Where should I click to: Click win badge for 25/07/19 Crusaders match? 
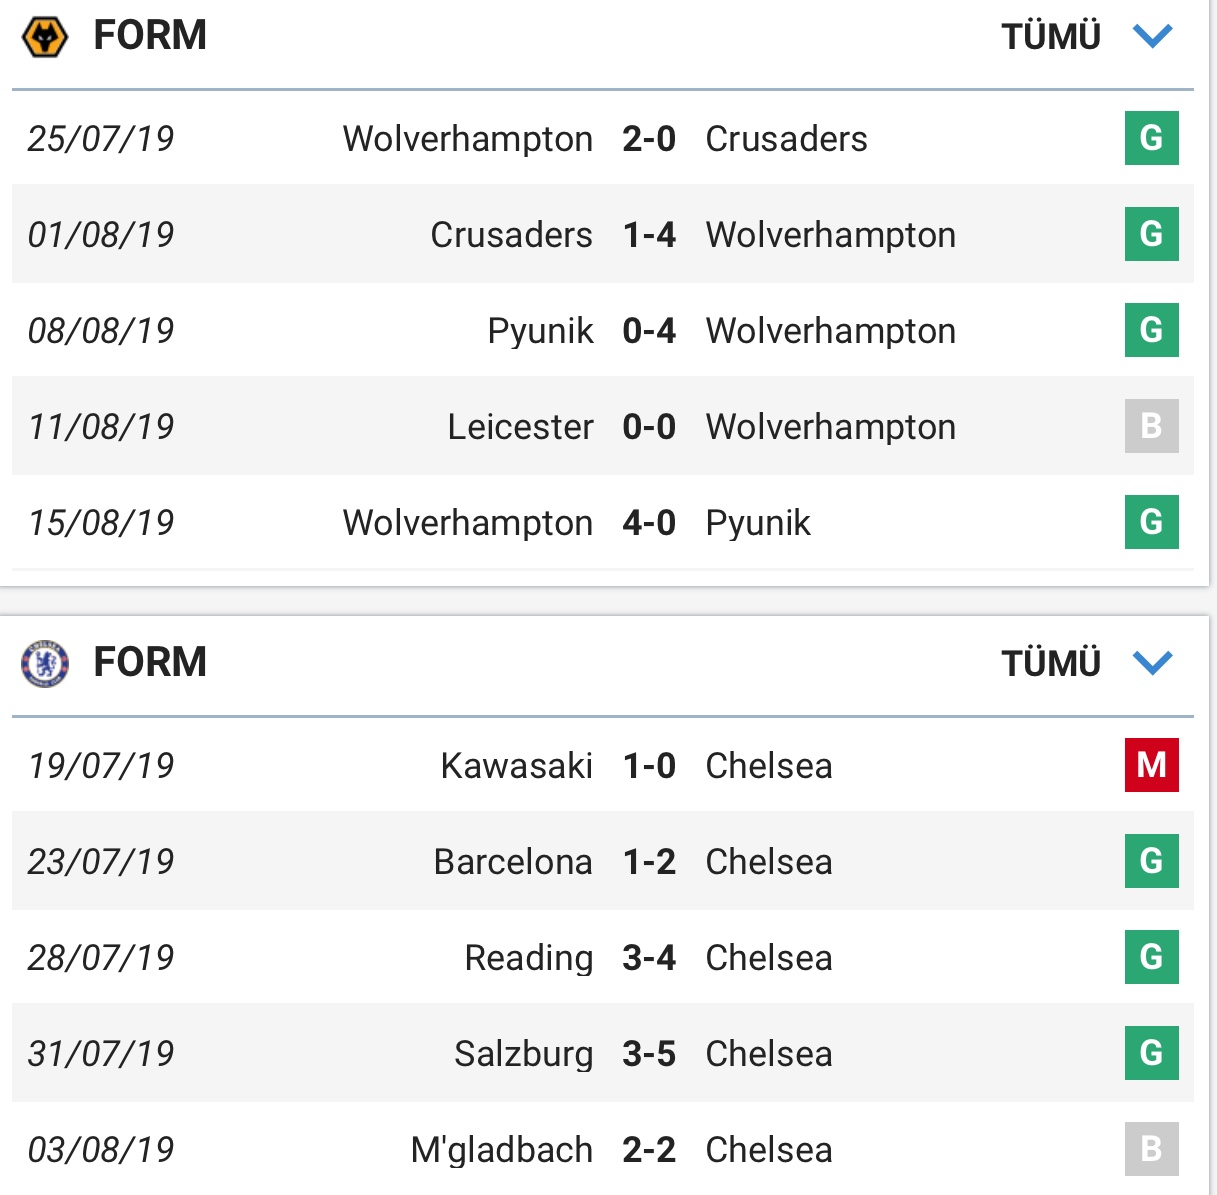coord(1151,138)
